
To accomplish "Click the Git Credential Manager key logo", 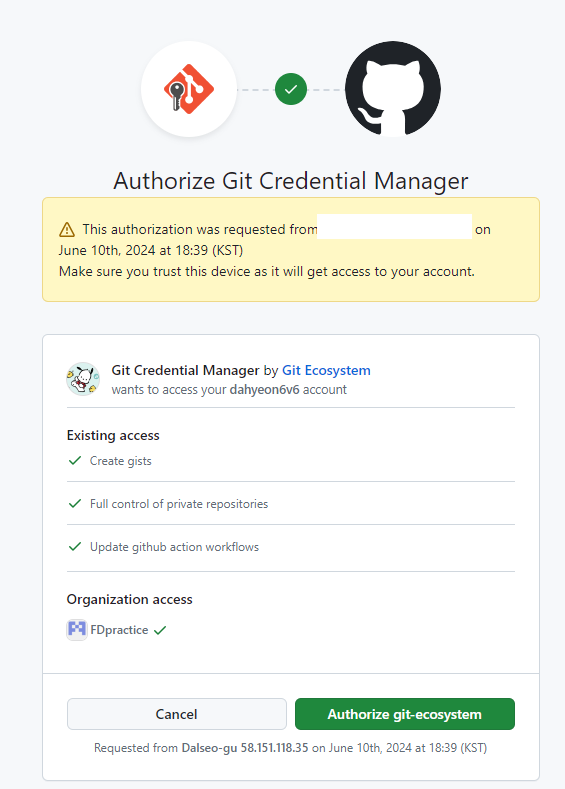I will (189, 89).
